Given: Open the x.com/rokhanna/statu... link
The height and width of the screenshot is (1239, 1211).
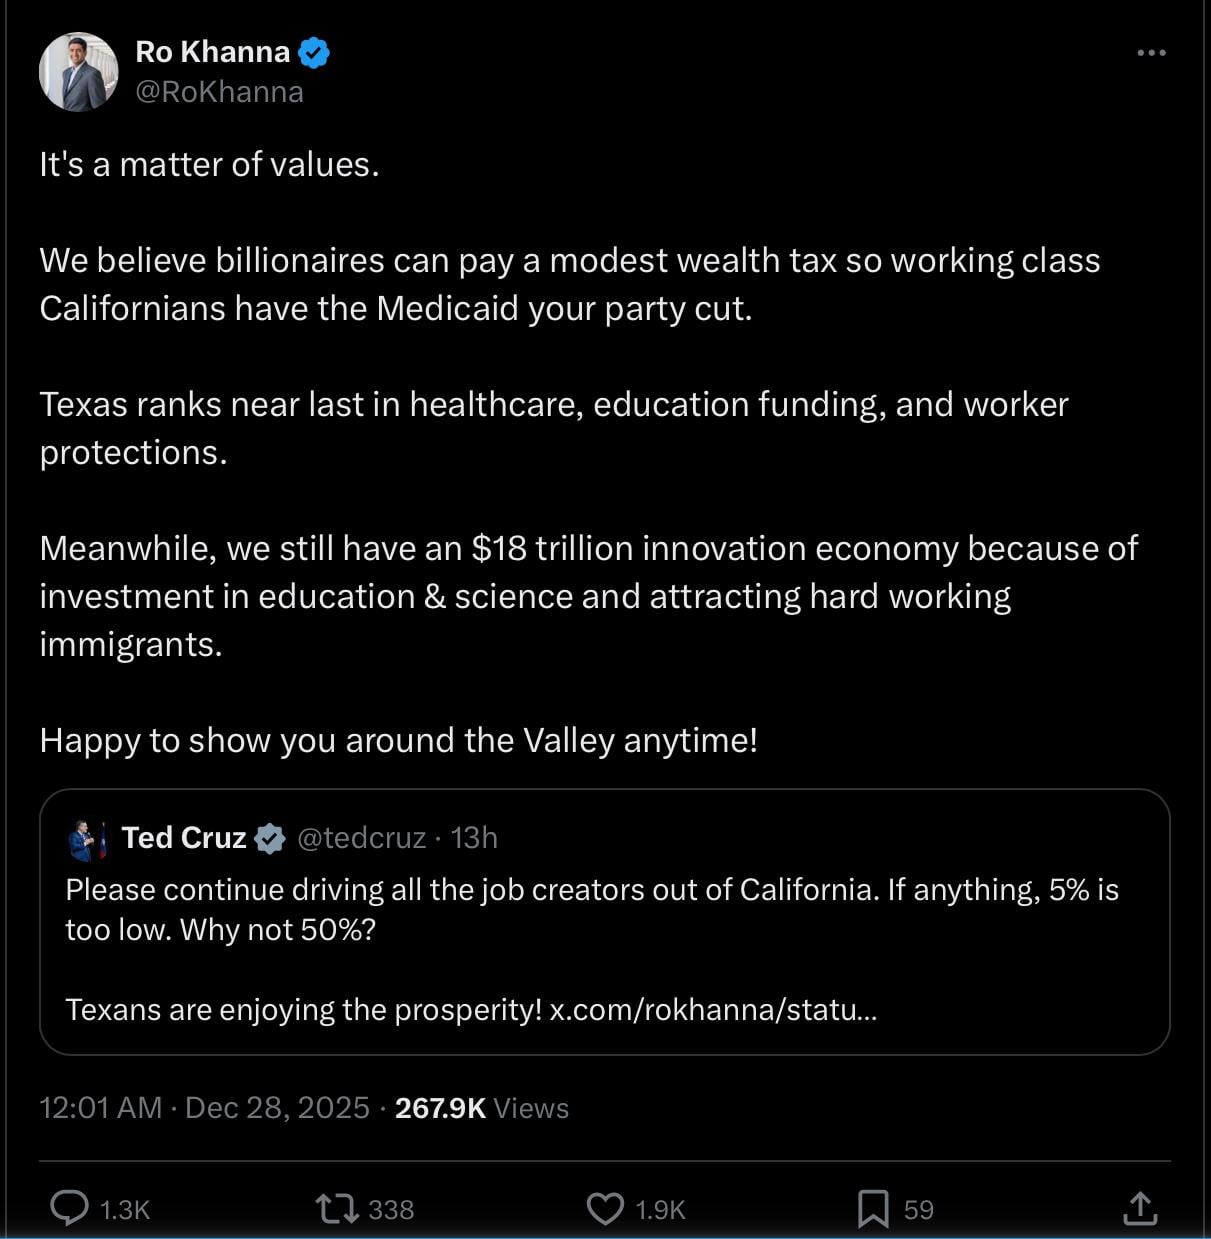Looking at the screenshot, I should pyautogui.click(x=713, y=1010).
